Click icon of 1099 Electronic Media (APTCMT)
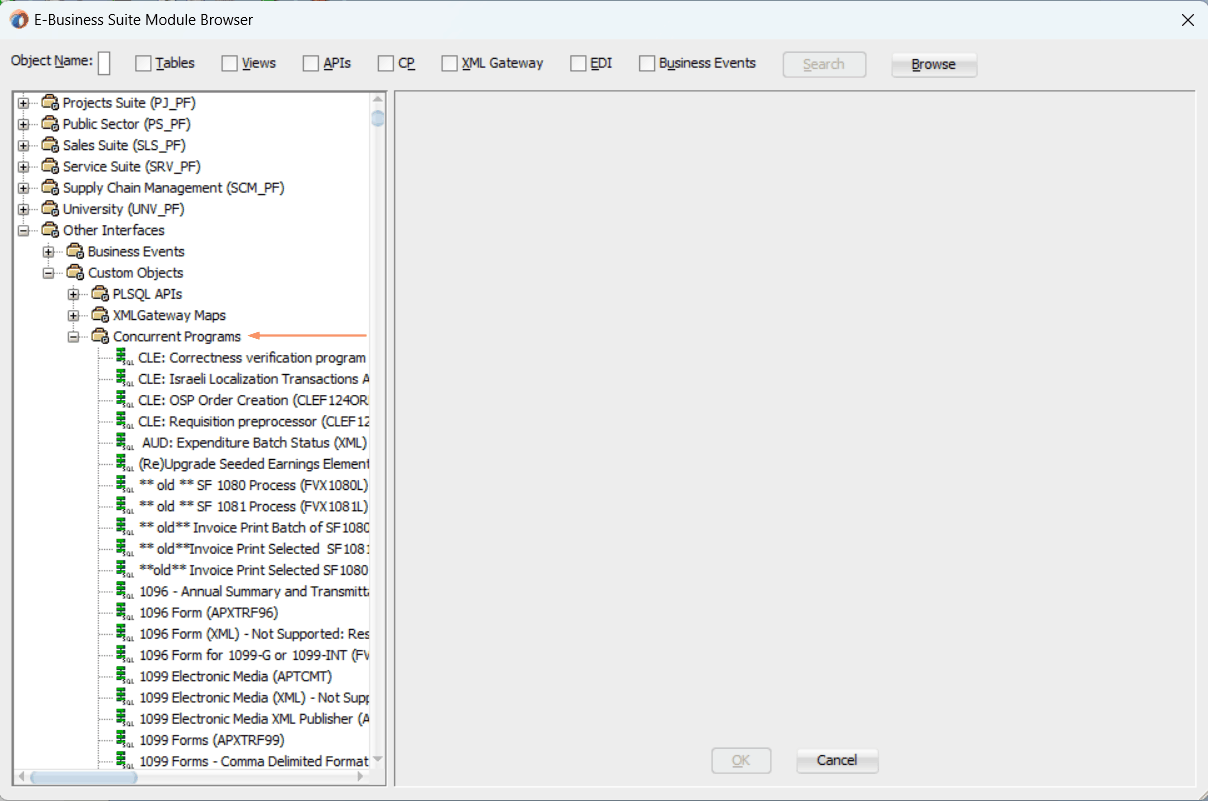This screenshot has width=1208, height=801. [125, 676]
